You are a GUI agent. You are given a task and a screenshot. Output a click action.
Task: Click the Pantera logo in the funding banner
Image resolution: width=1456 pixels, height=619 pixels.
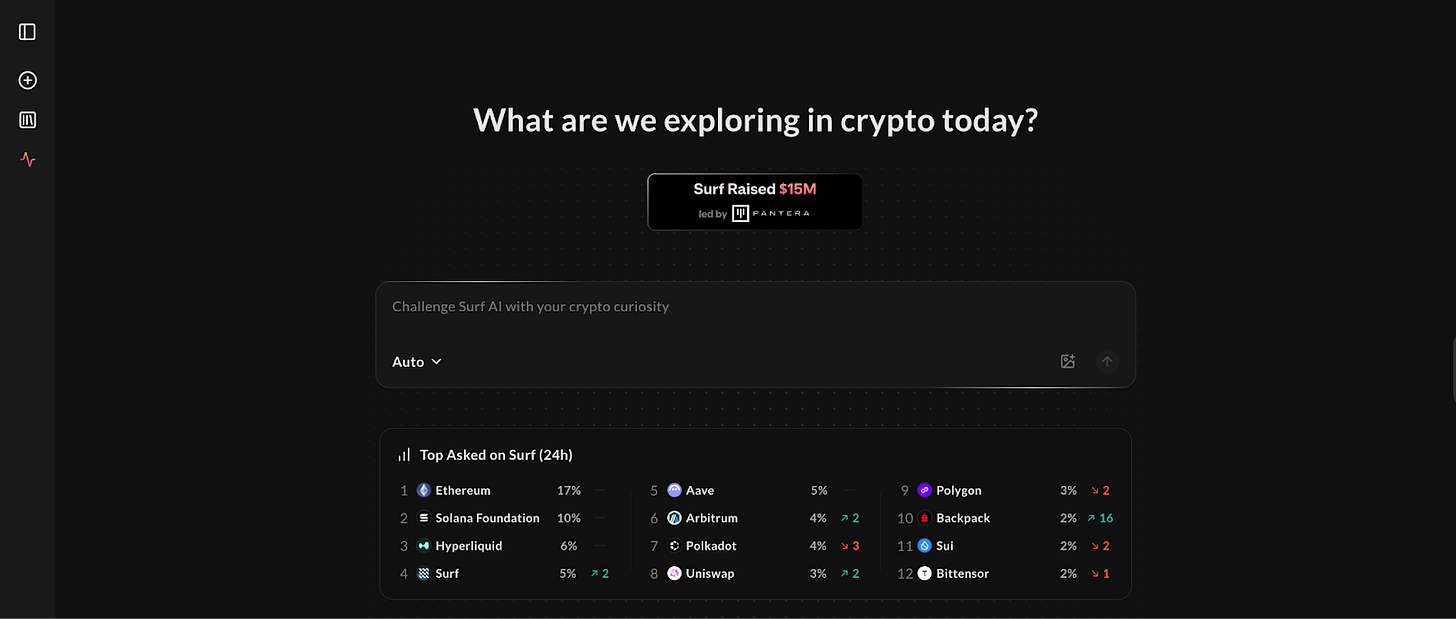[x=740, y=212]
